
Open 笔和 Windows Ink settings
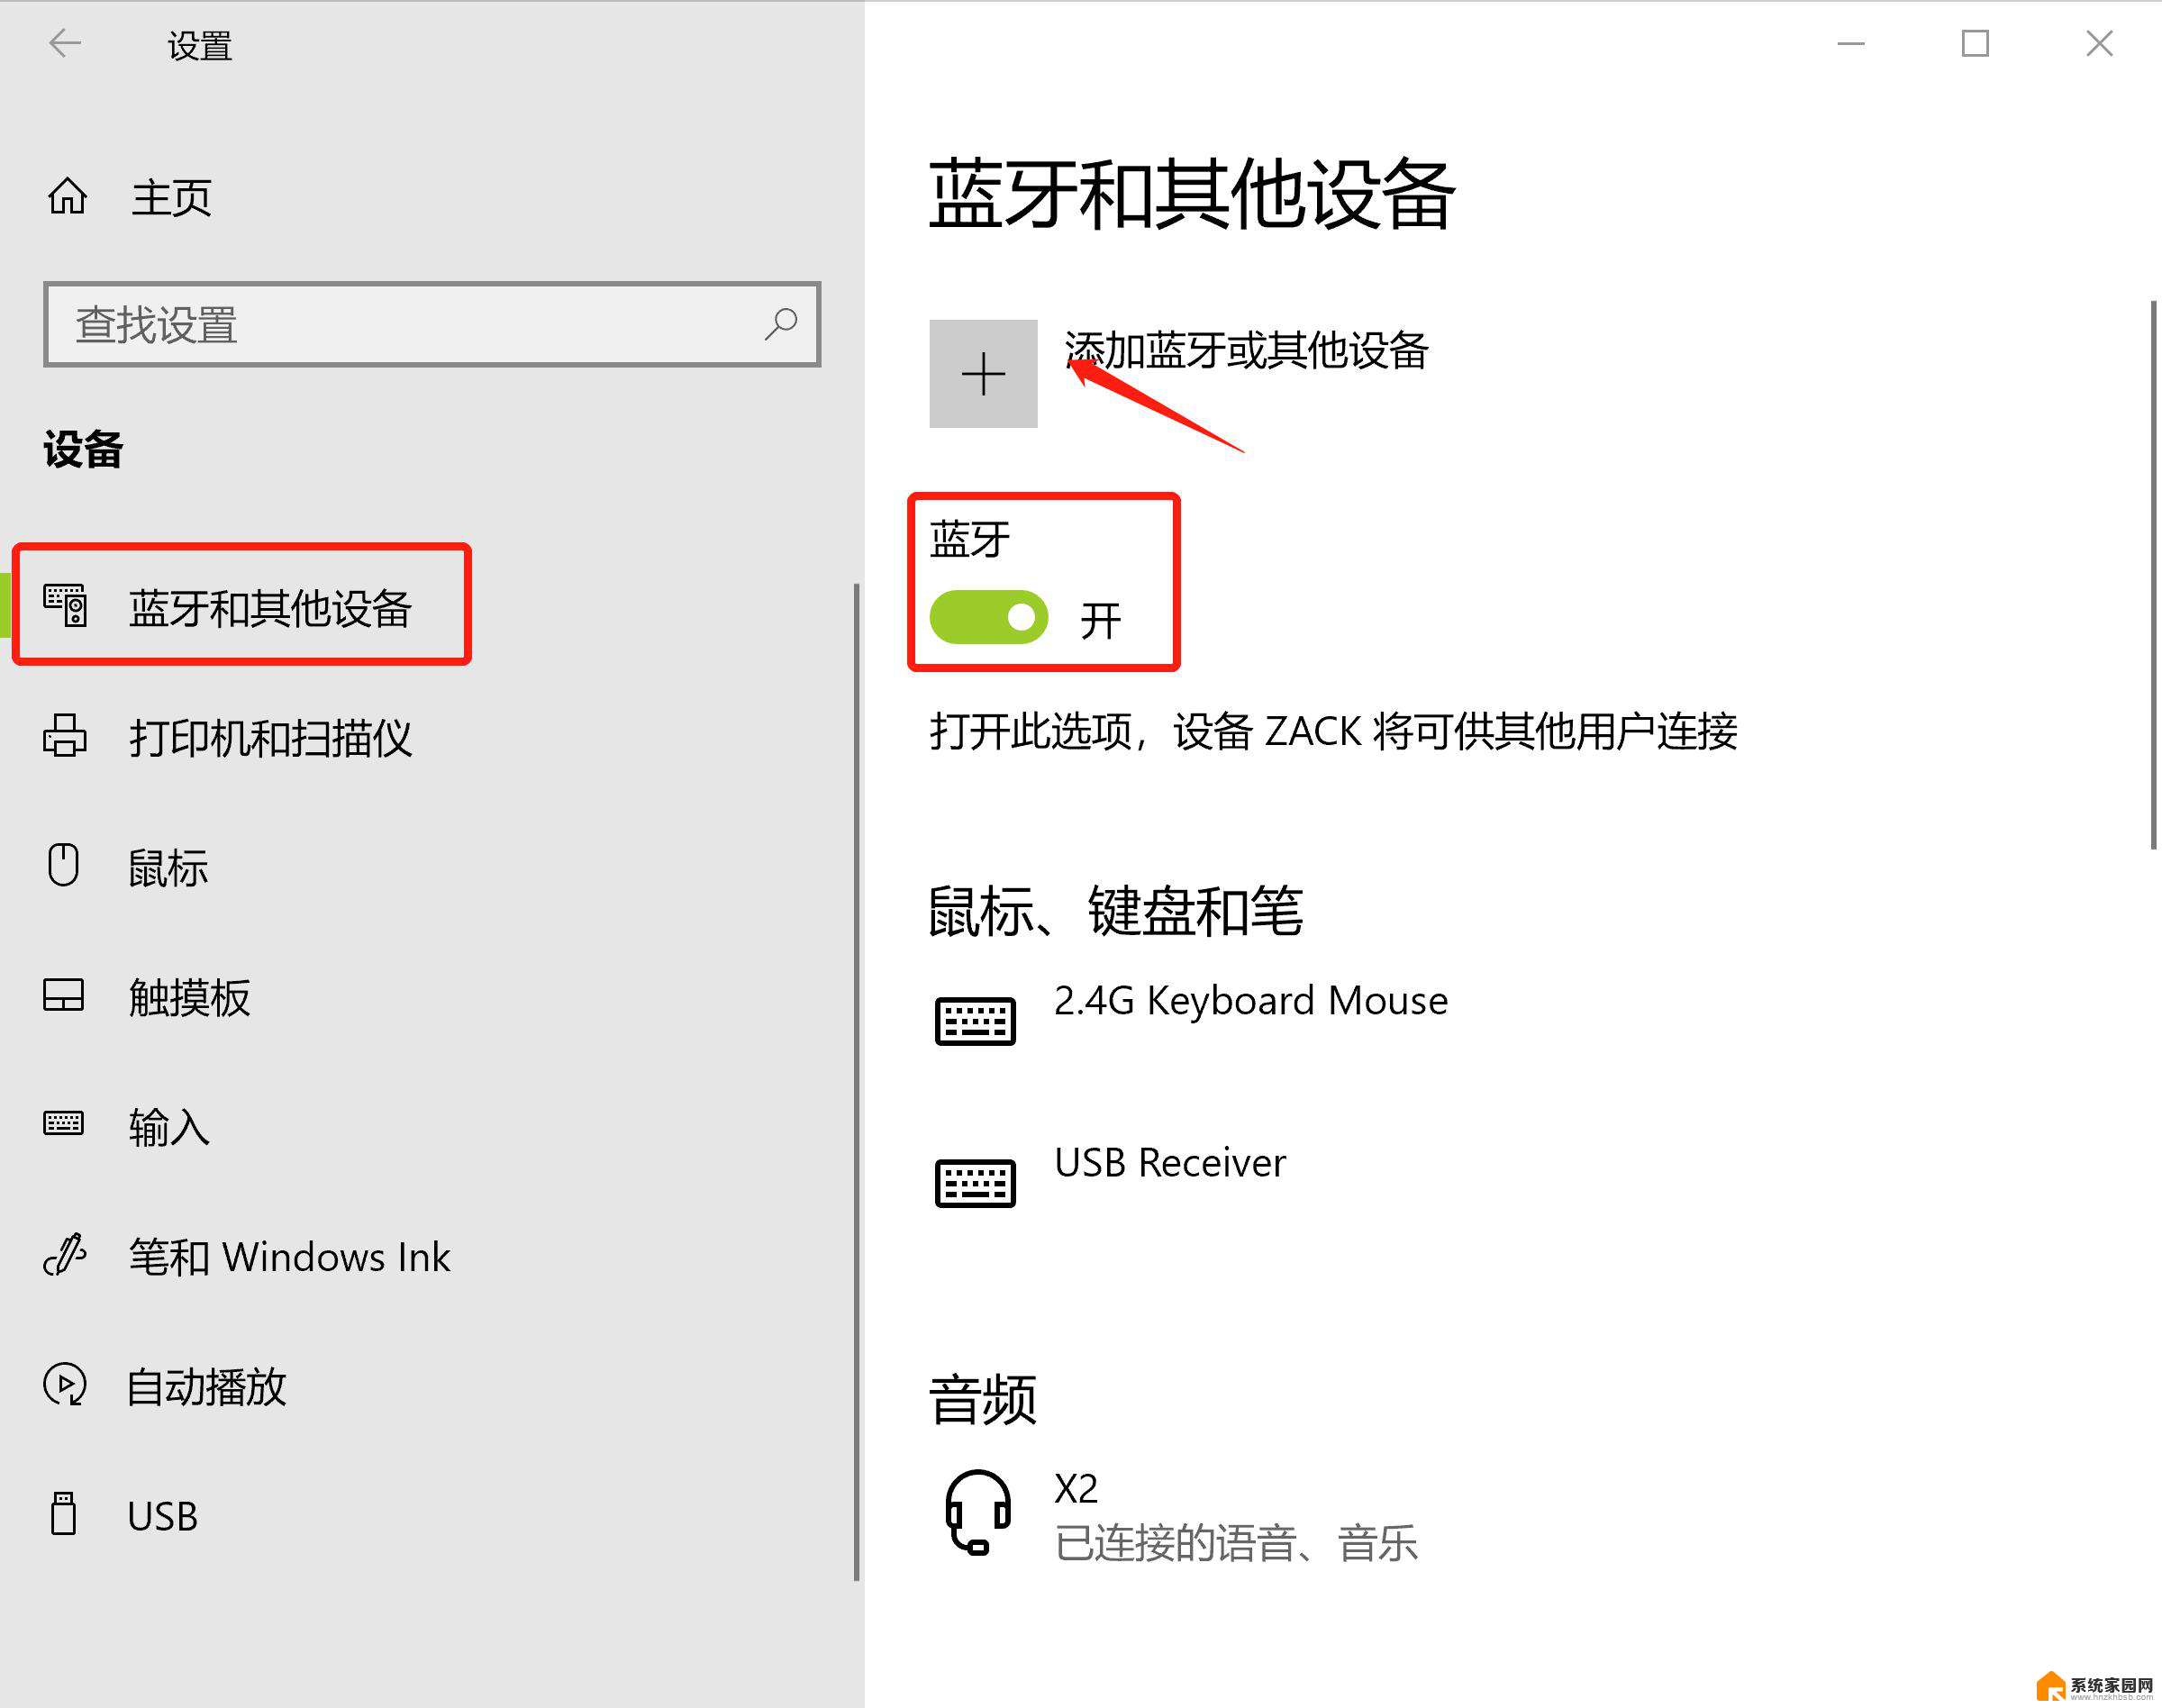pos(289,1257)
